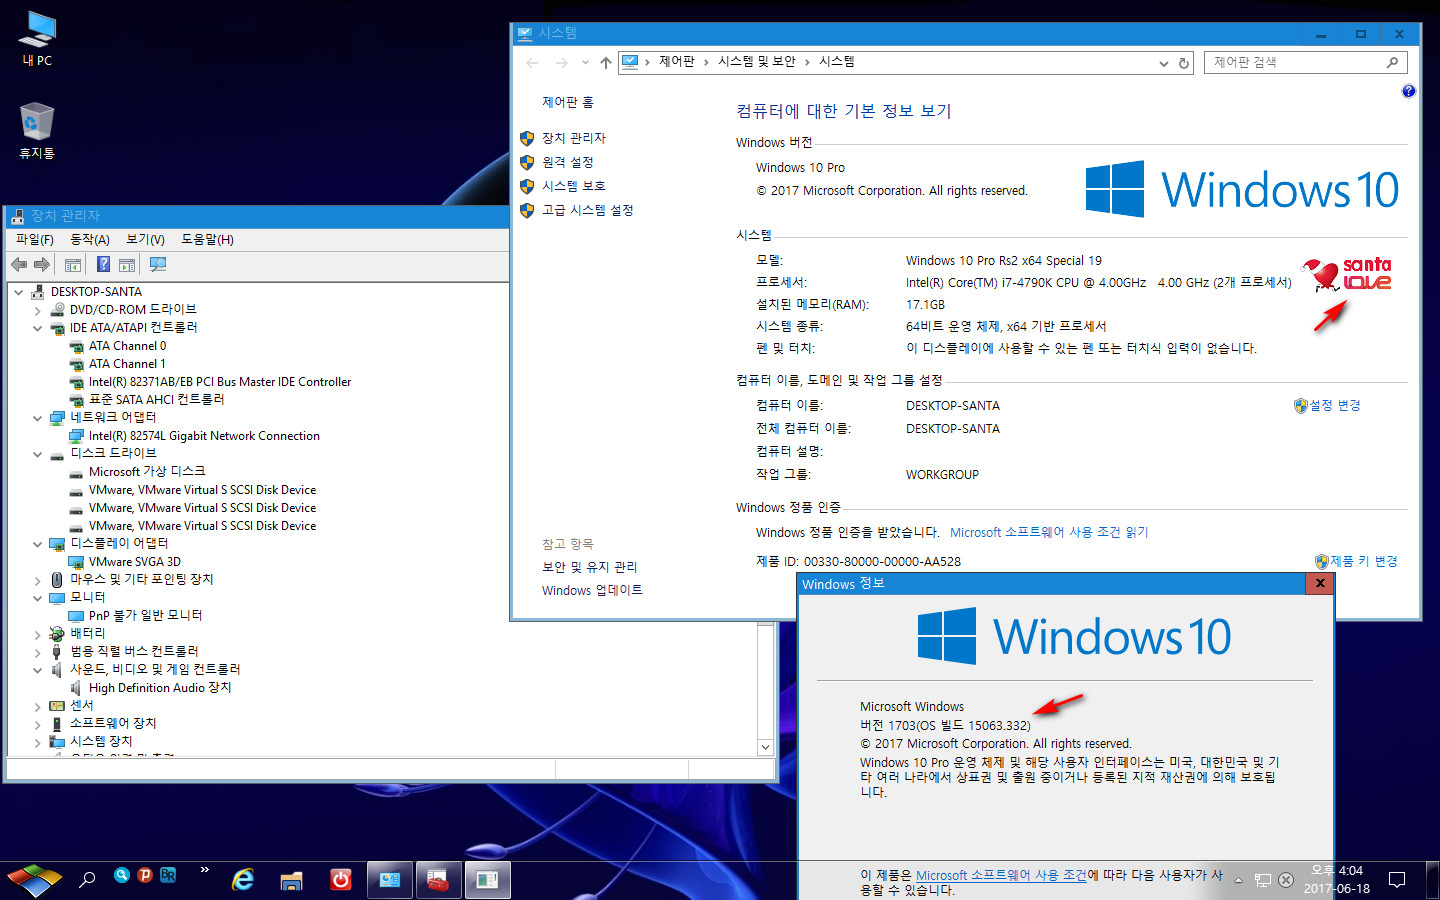Open 장치 관리자 link in System sidebar
Image resolution: width=1440 pixels, height=900 pixels.
tap(574, 138)
